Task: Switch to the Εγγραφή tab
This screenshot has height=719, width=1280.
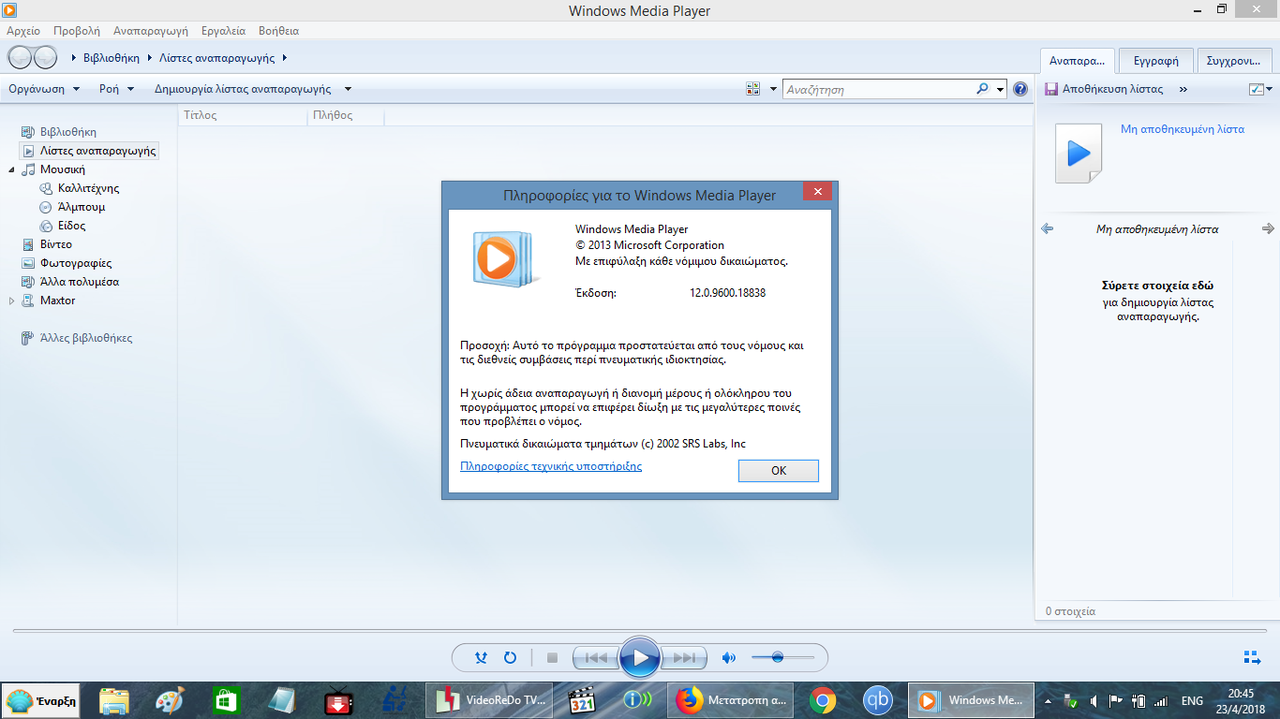Action: 1156,60
